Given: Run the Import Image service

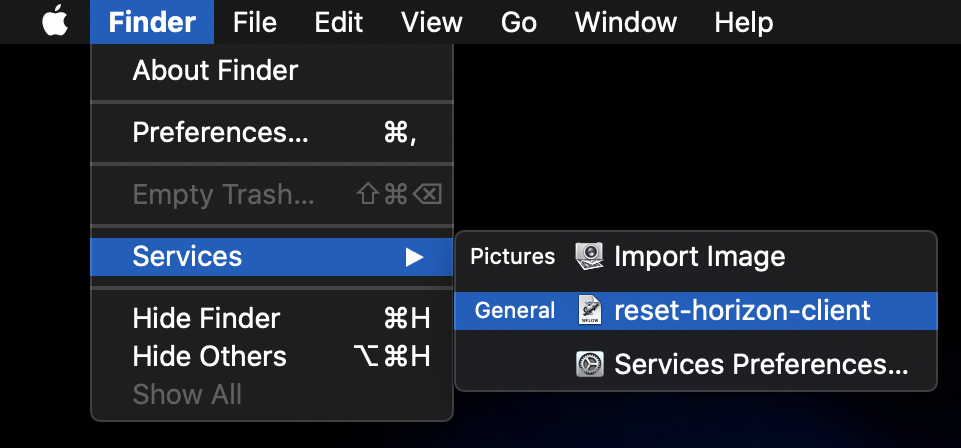Looking at the screenshot, I should point(696,256).
